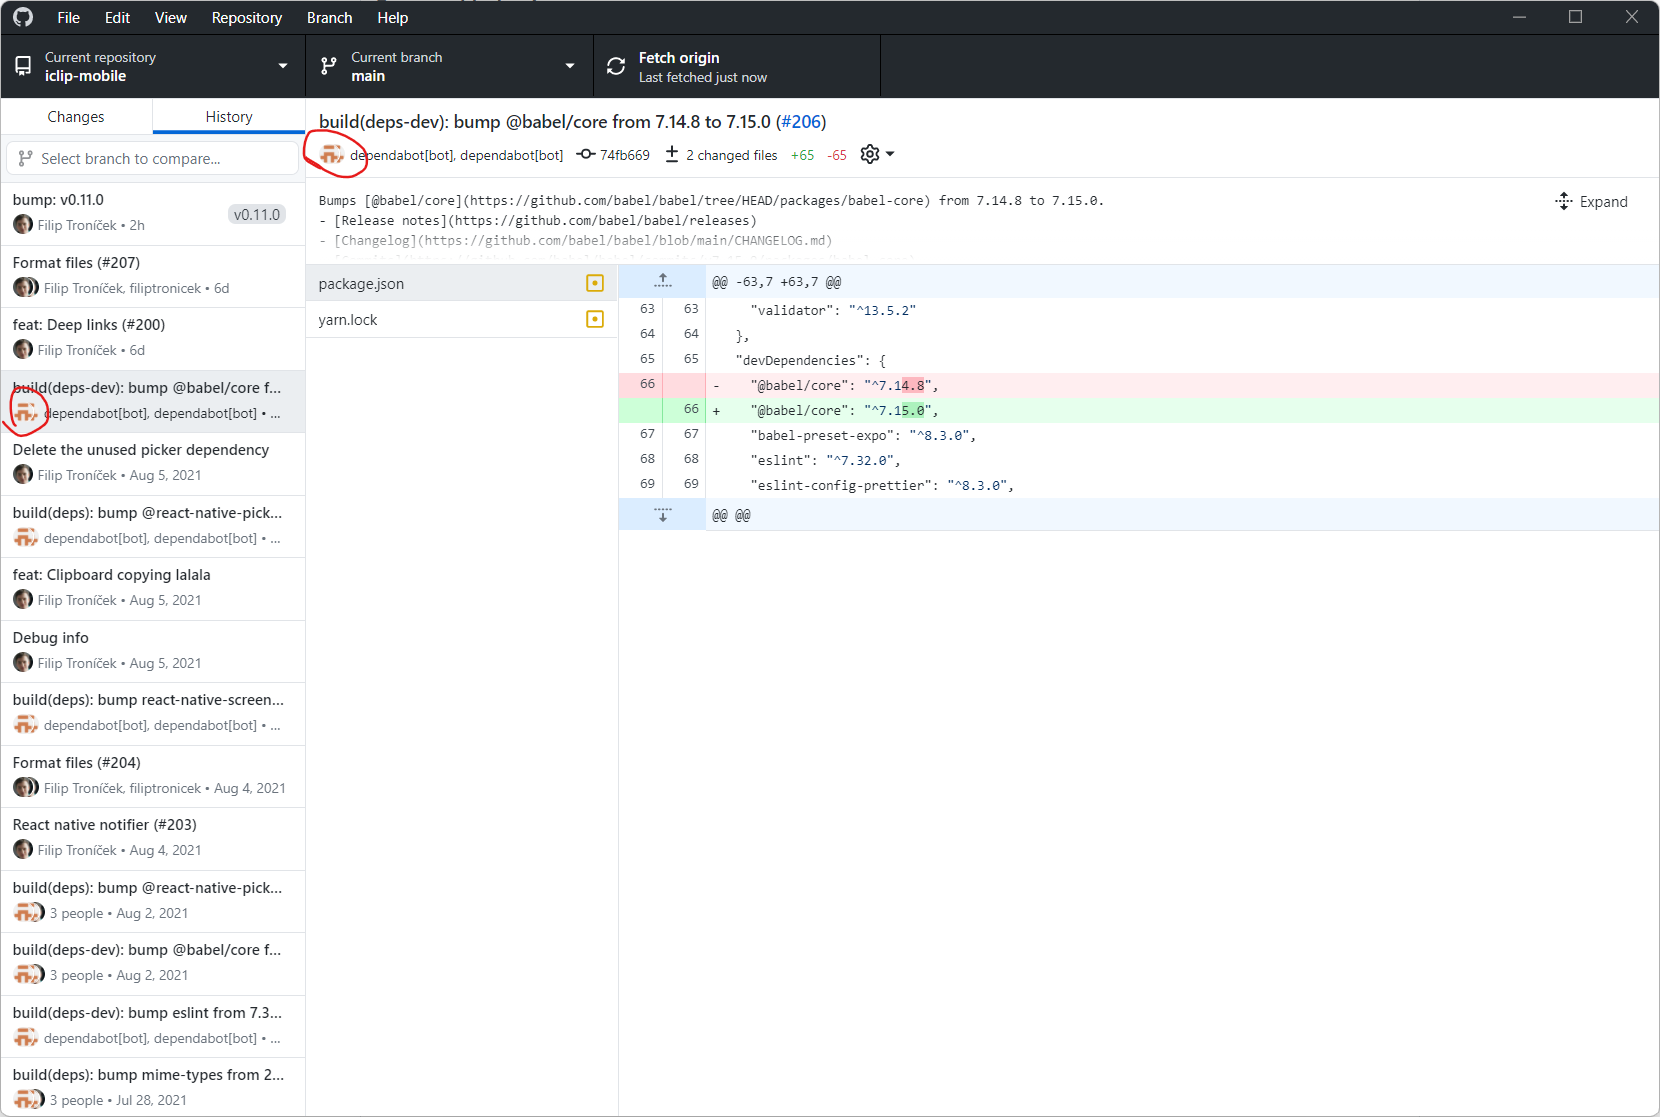Screen dimensions: 1660x1117
Task: Open the File menu
Action: coord(69,17)
